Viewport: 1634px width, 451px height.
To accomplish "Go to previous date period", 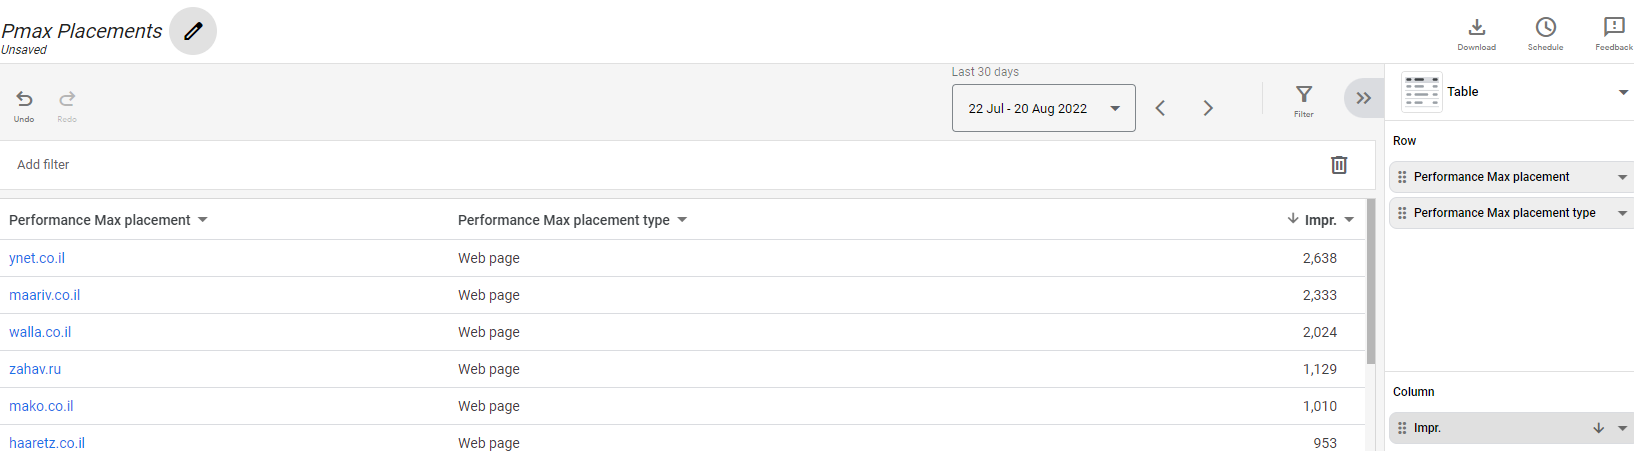I will tap(1160, 108).
